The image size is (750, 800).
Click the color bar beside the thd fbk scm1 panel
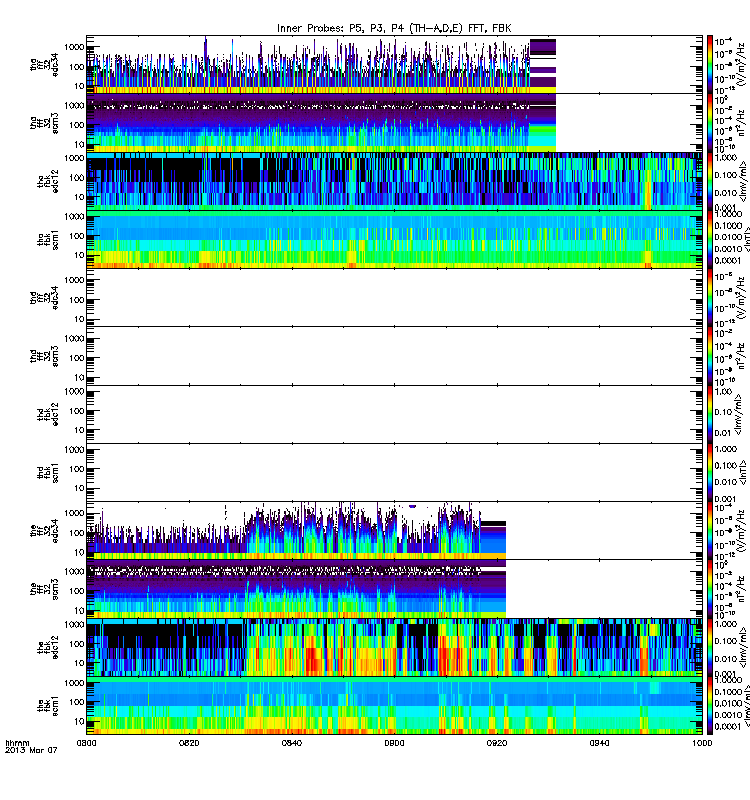click(x=710, y=472)
